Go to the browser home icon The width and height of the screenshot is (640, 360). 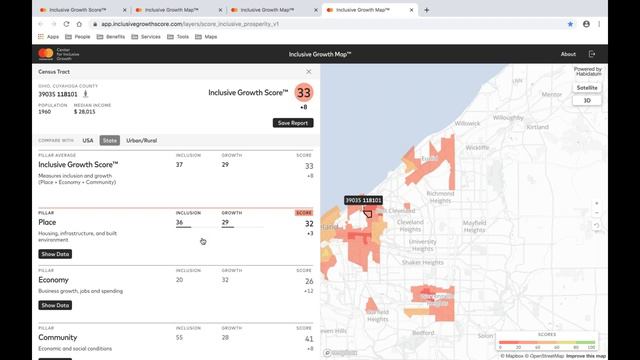coord(79,24)
